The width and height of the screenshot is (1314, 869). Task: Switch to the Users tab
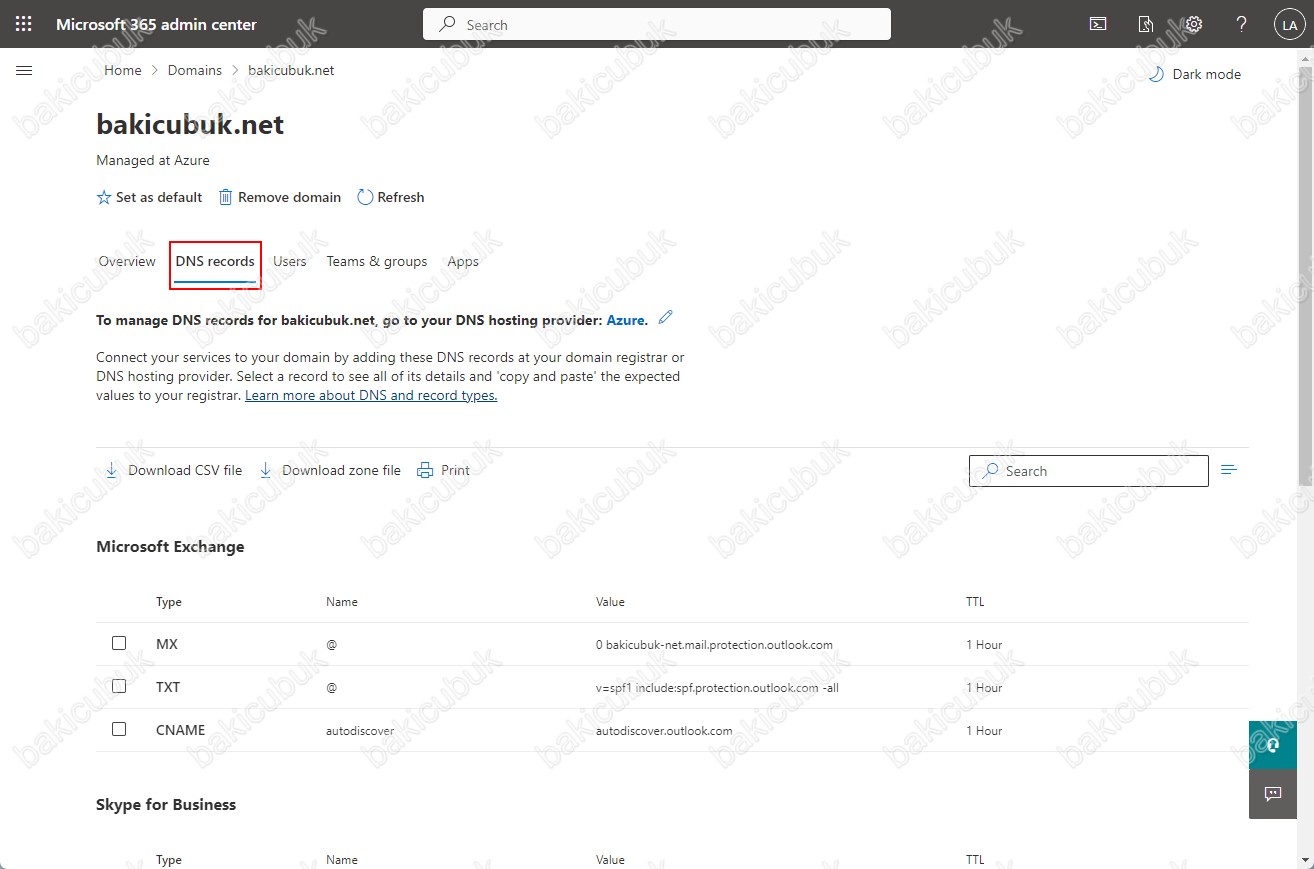pyautogui.click(x=290, y=262)
